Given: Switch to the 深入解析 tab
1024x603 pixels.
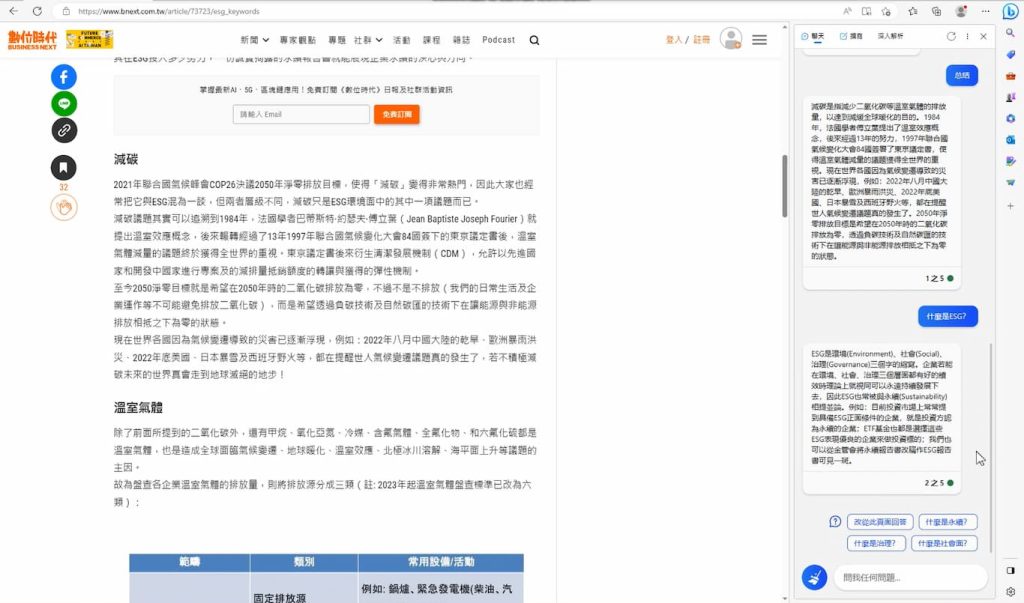Looking at the screenshot, I should (x=889, y=36).
